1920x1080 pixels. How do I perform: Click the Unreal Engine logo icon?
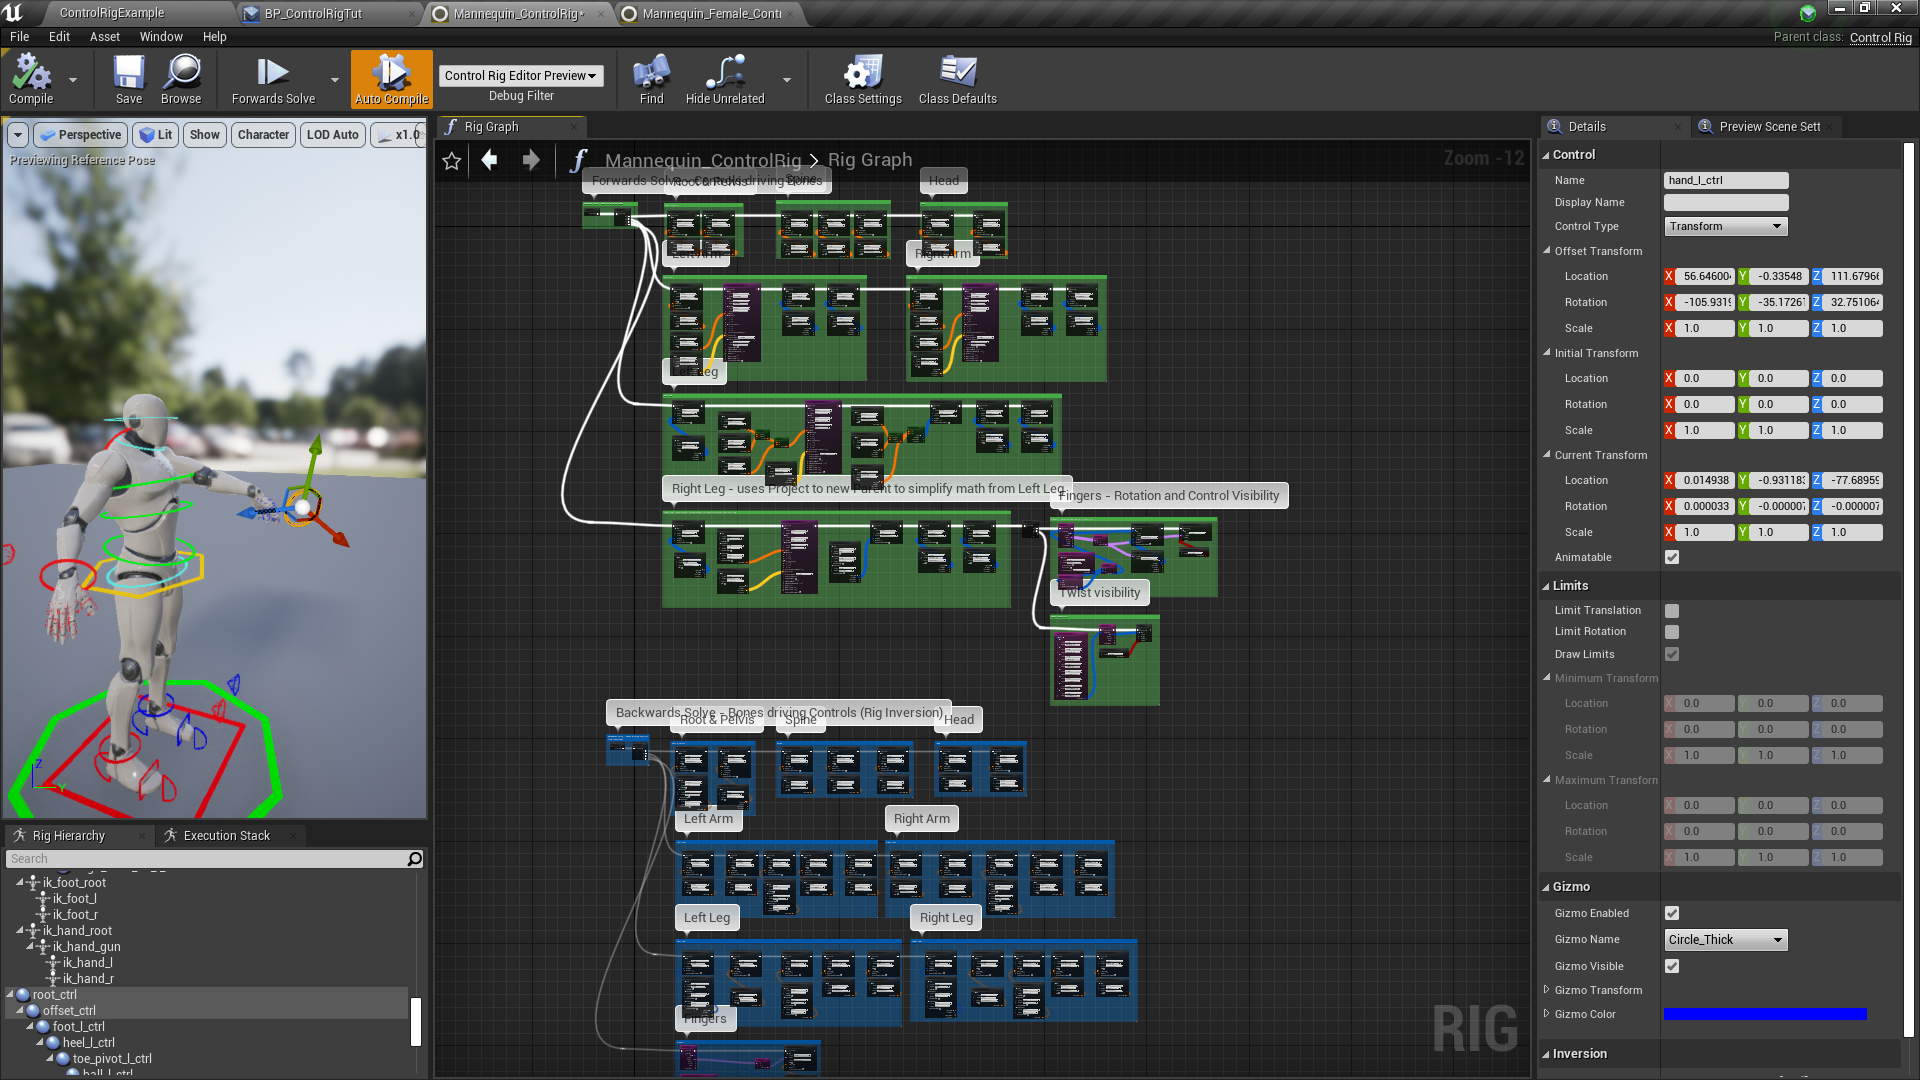coord(14,13)
